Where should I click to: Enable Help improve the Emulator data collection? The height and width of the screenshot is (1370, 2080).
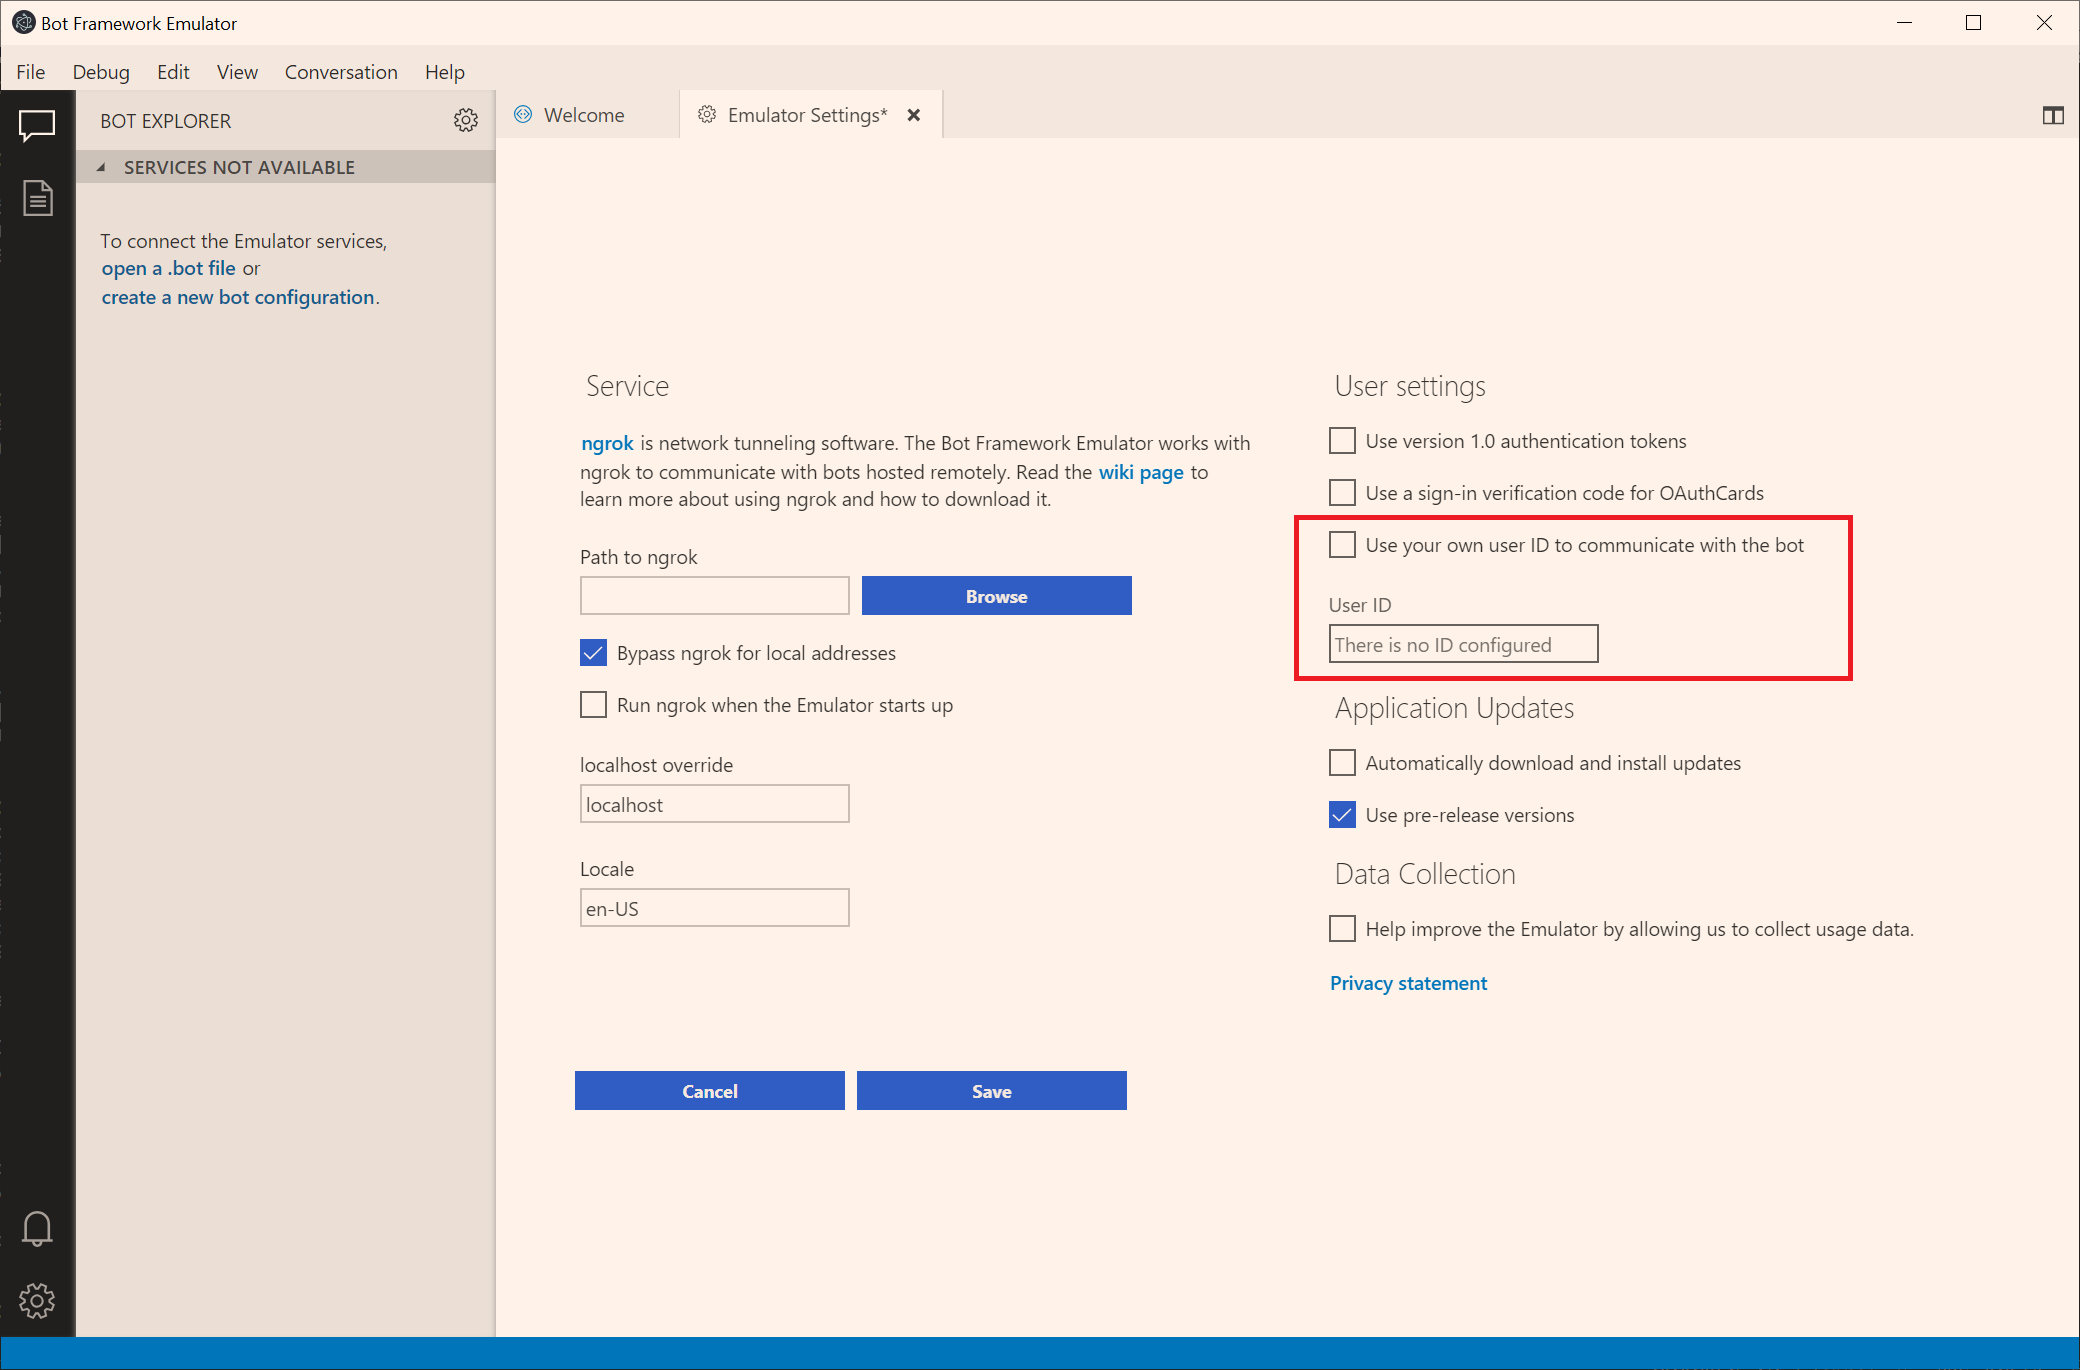point(1342,929)
